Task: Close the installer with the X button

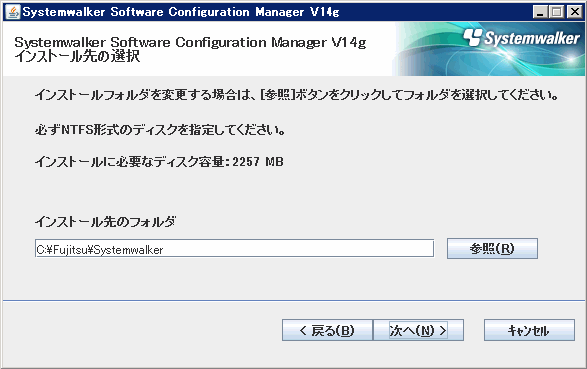Action: 575,12
